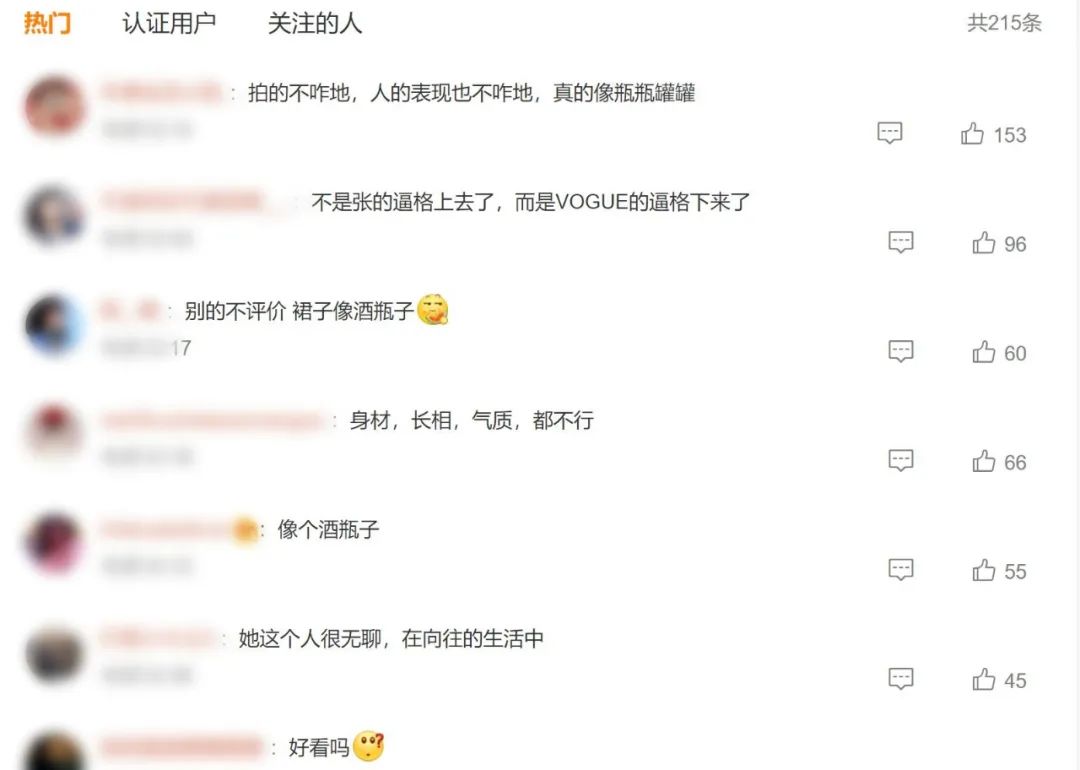Reply to the 她这个人很无聊 comment
The image size is (1080, 770).
[x=901, y=678]
